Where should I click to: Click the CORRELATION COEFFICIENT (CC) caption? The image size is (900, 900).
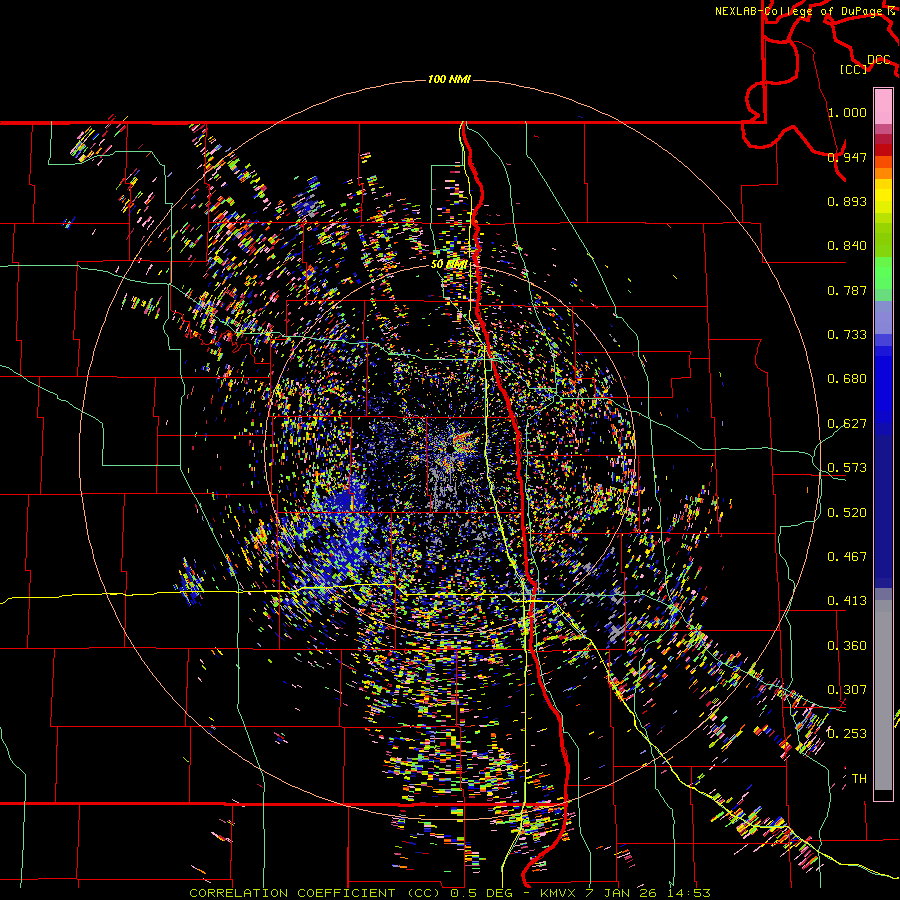point(315,893)
